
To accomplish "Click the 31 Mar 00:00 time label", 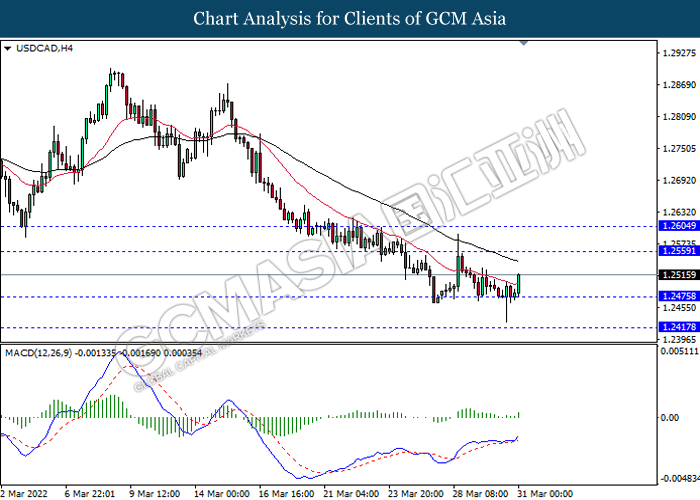I will 546,493.
